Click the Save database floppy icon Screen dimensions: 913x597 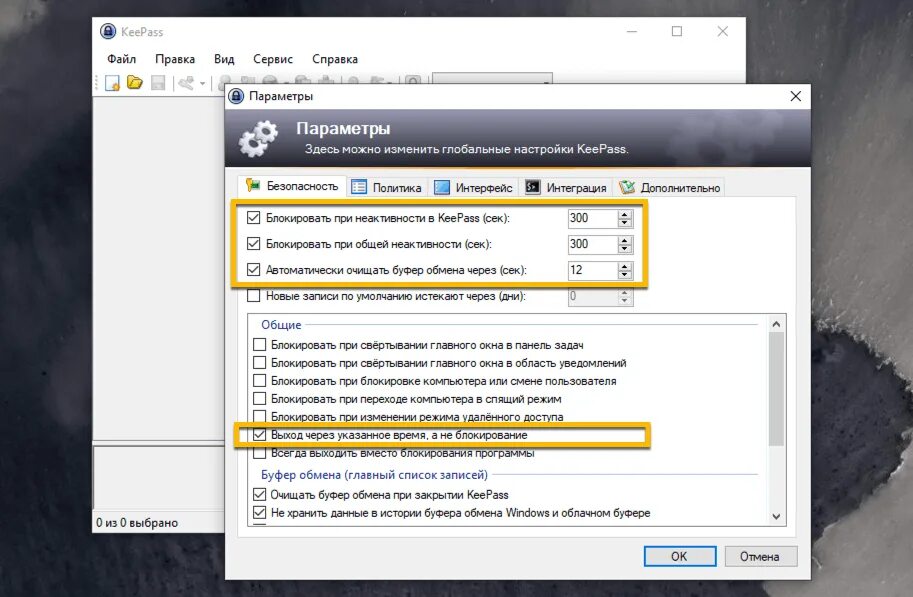[158, 83]
